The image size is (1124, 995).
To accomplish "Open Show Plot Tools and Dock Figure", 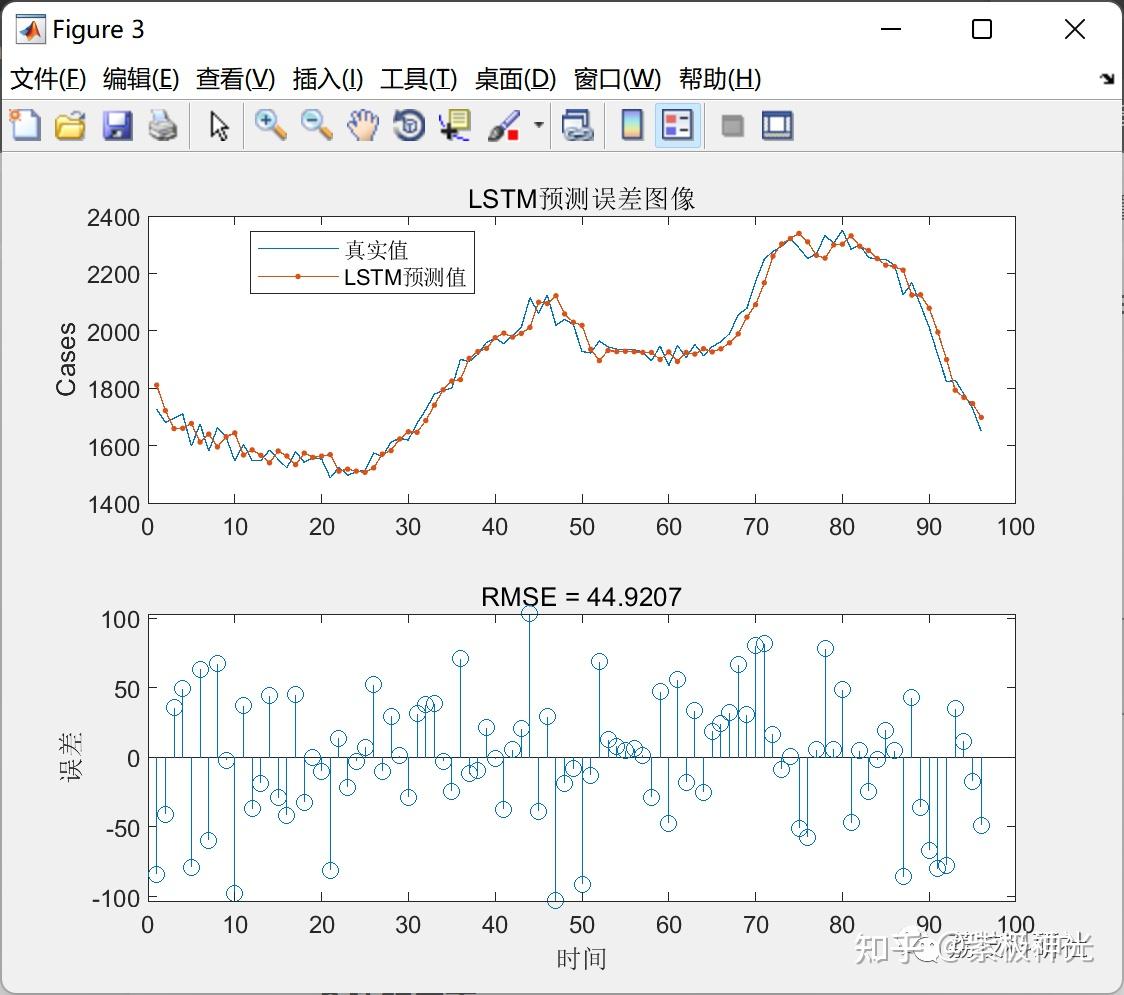I will 778,125.
